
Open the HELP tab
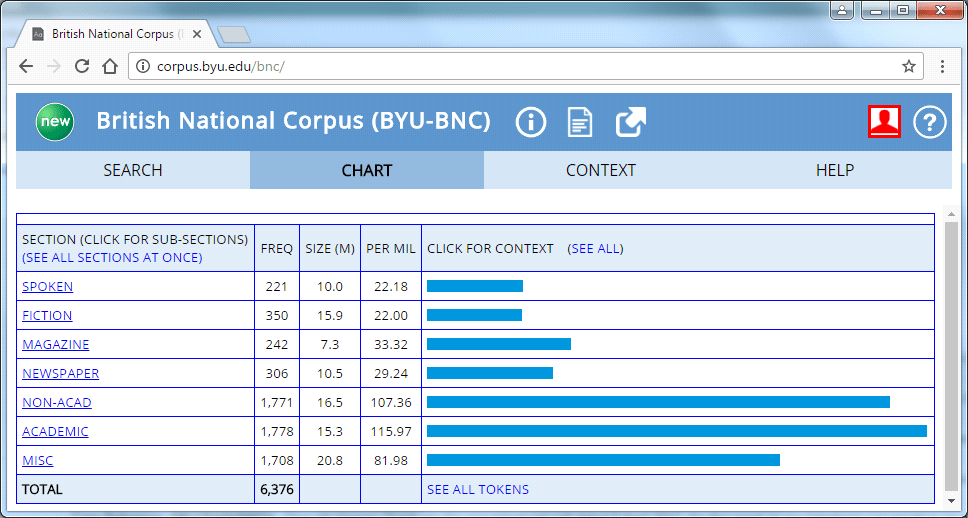click(x=834, y=170)
